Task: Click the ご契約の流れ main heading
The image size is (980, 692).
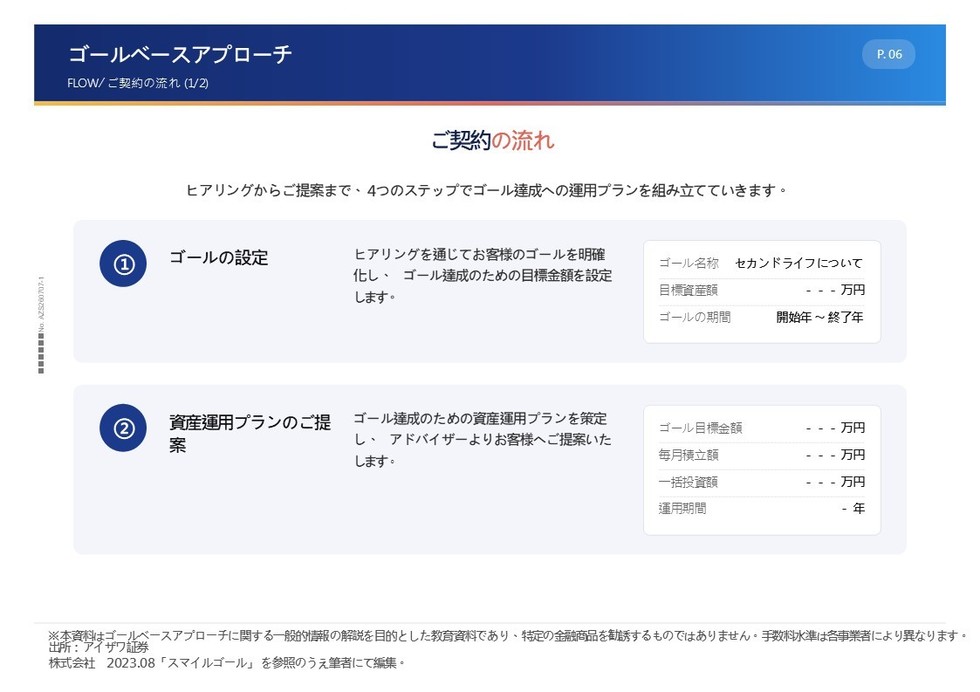Action: pyautogui.click(x=492, y=140)
